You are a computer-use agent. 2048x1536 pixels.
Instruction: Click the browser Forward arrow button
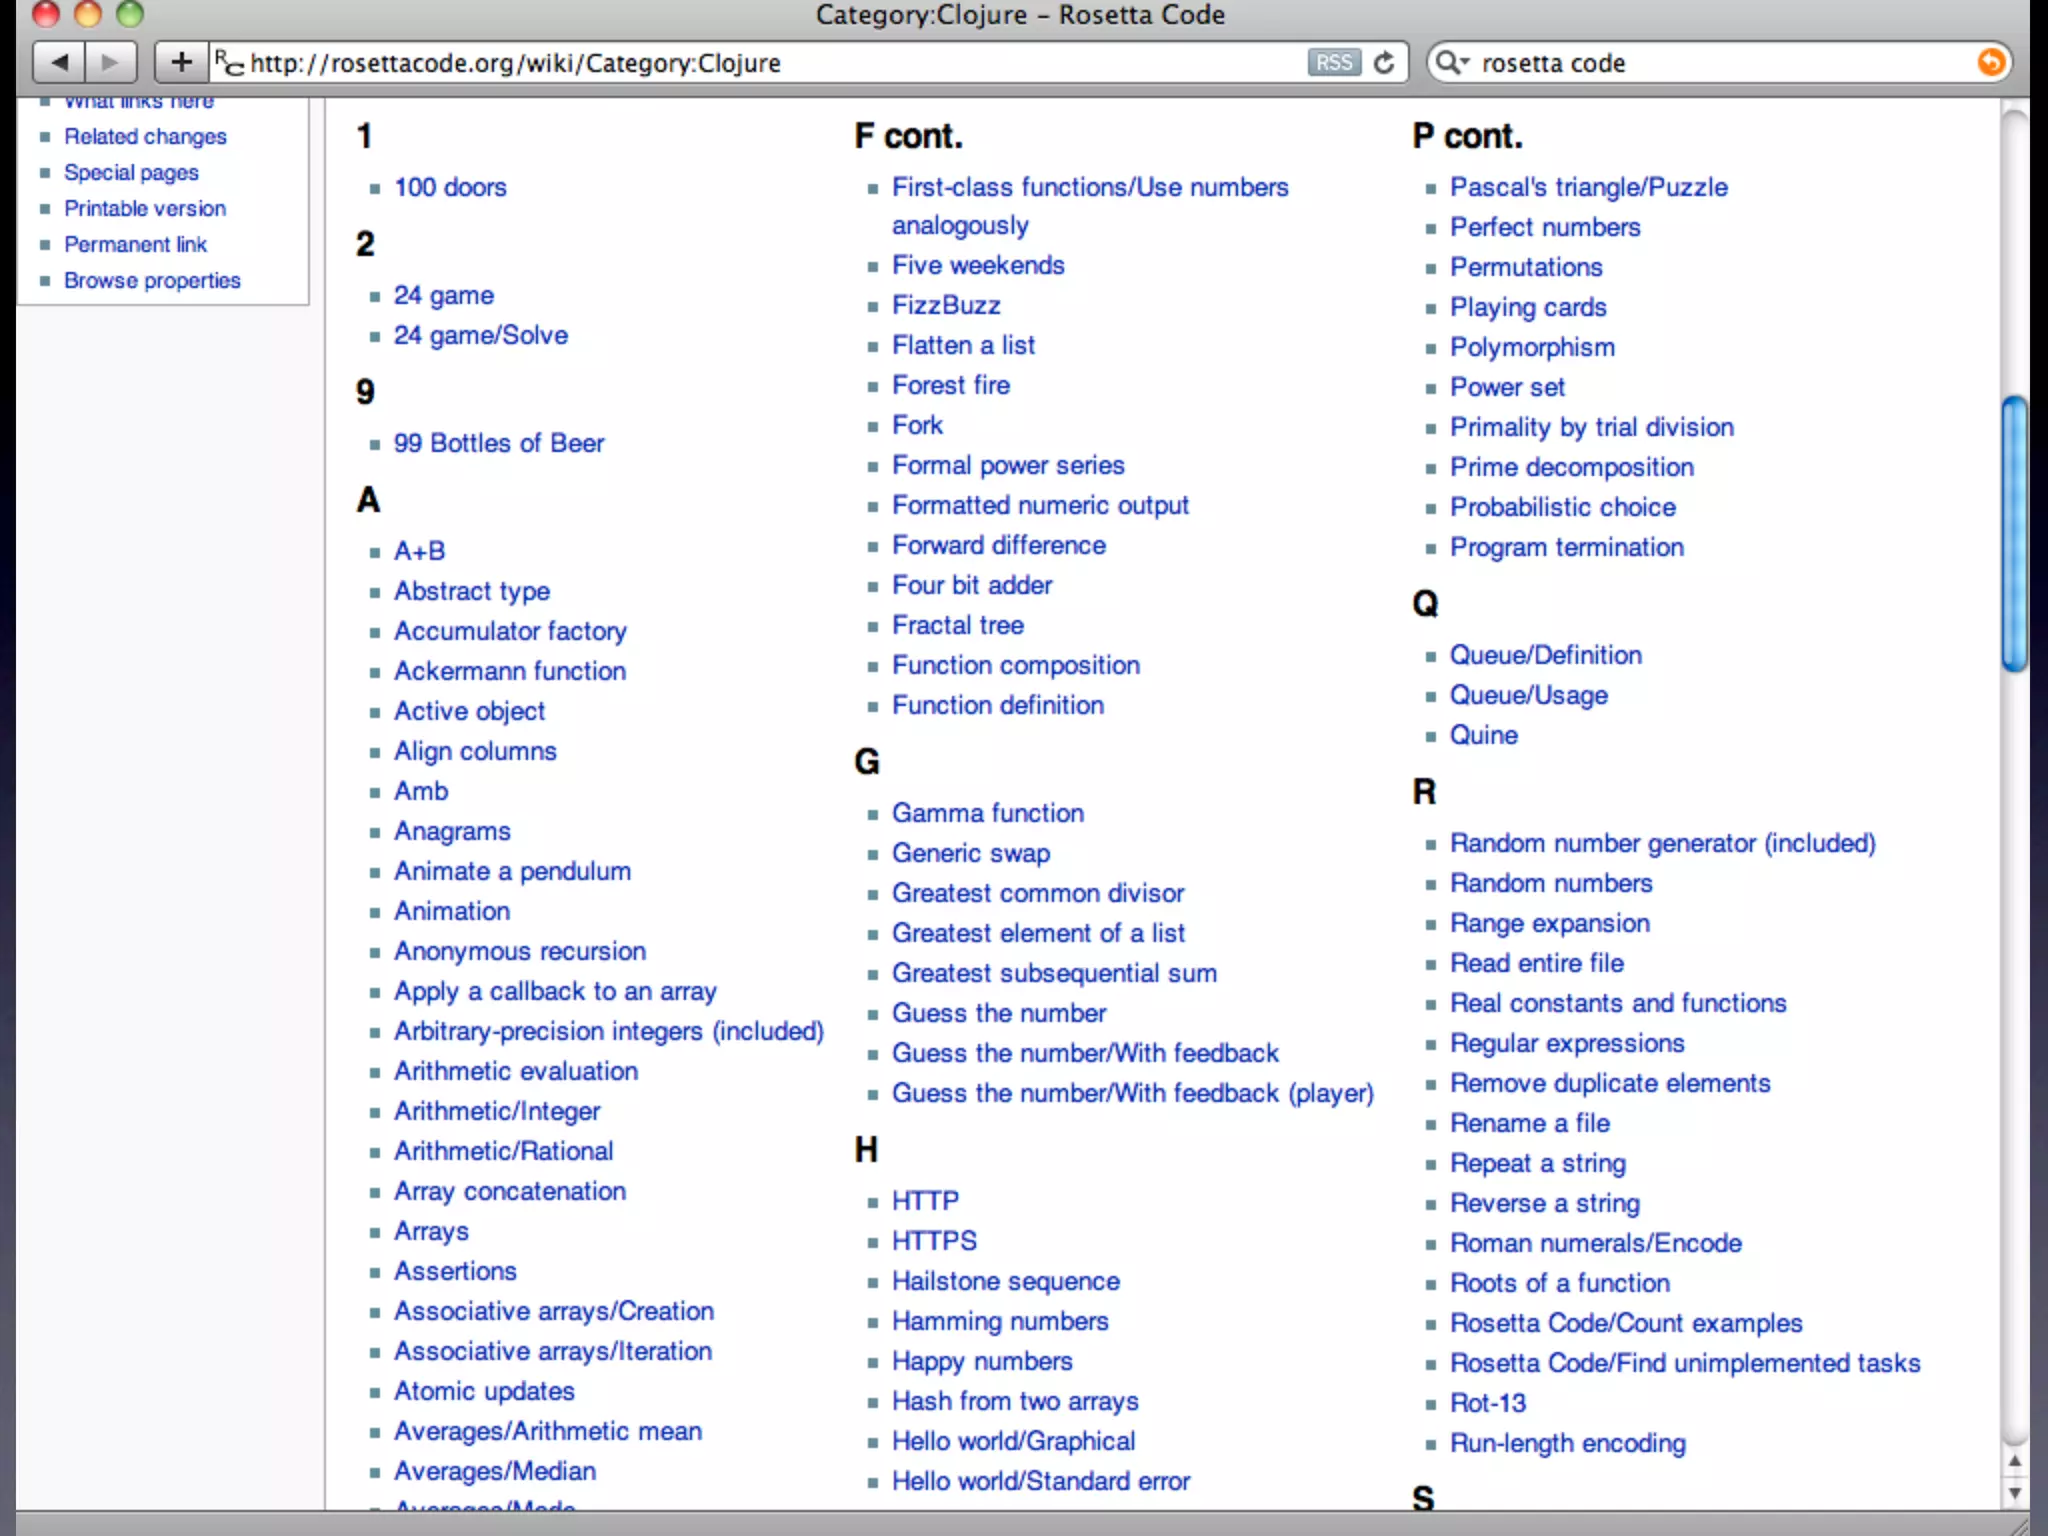coord(110,63)
